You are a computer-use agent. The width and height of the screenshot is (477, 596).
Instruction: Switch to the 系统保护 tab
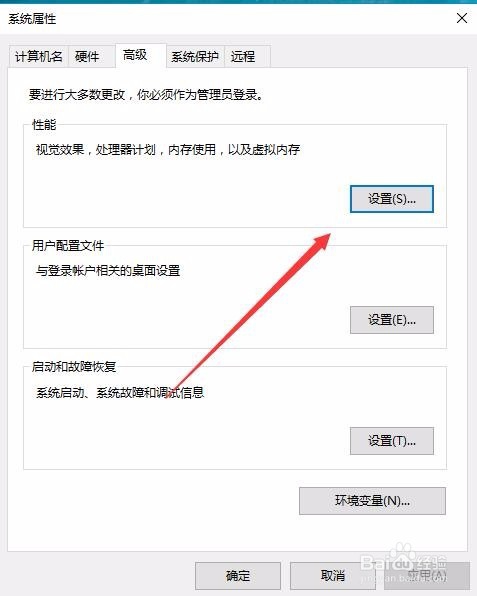(195, 57)
